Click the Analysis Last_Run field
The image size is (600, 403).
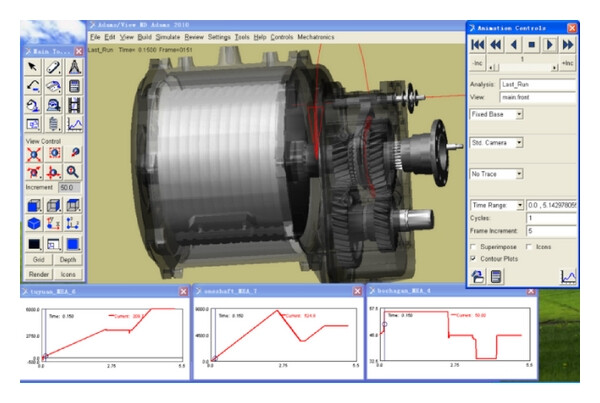538,84
